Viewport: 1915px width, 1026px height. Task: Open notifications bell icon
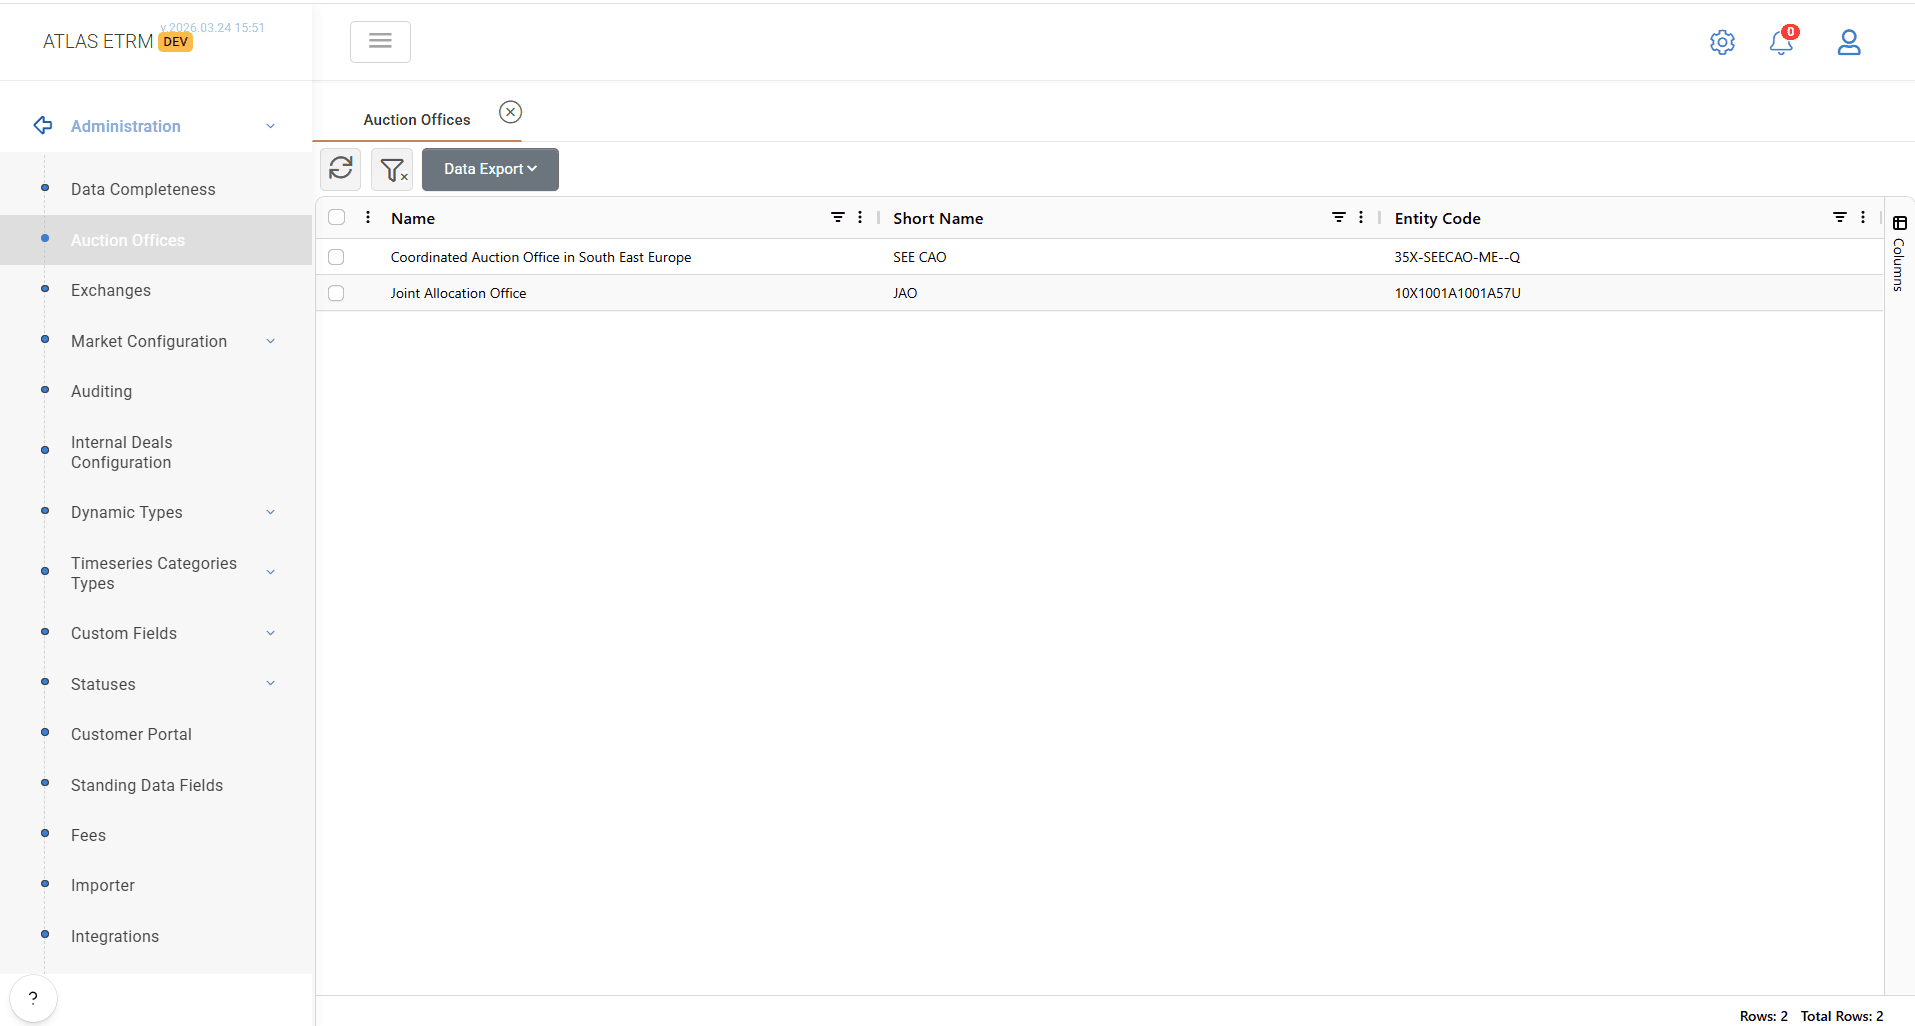tap(1782, 42)
